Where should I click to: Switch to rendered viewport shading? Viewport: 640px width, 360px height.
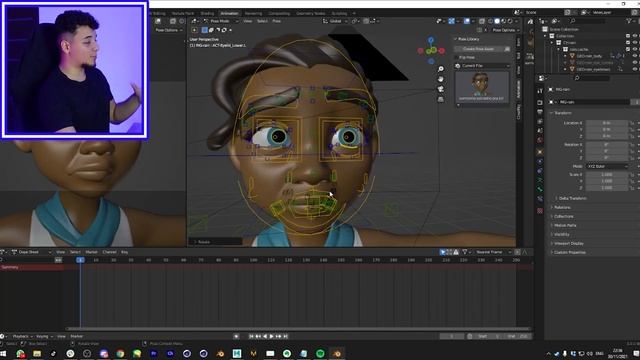510,21
